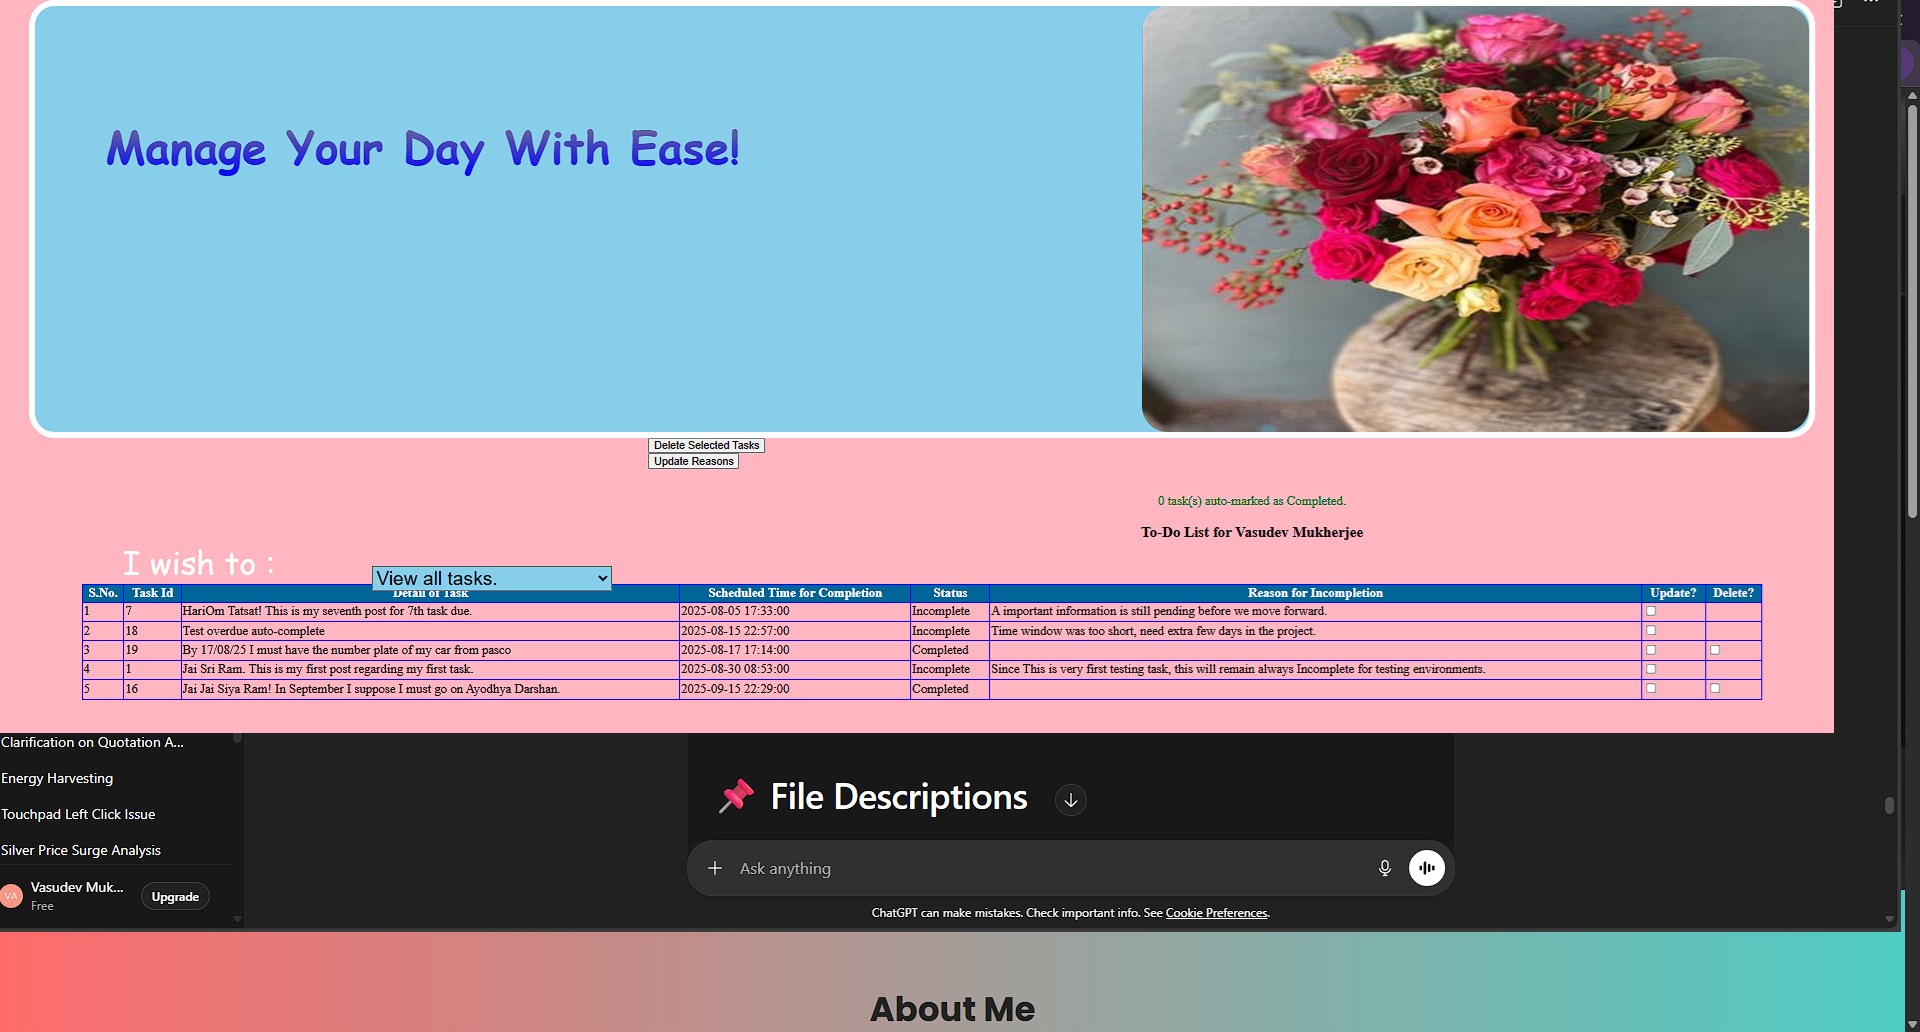
Task: Click the plus icon to attach files
Action: [x=715, y=868]
